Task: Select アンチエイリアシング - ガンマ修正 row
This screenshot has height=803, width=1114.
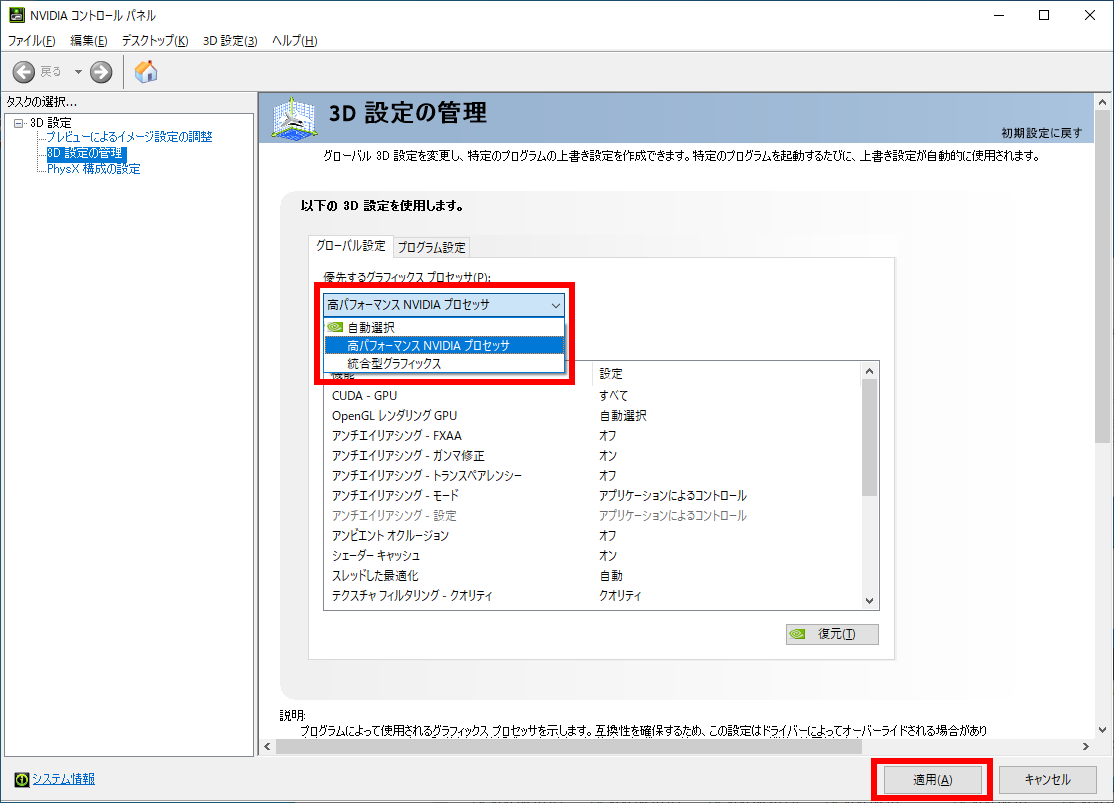Action: point(593,456)
